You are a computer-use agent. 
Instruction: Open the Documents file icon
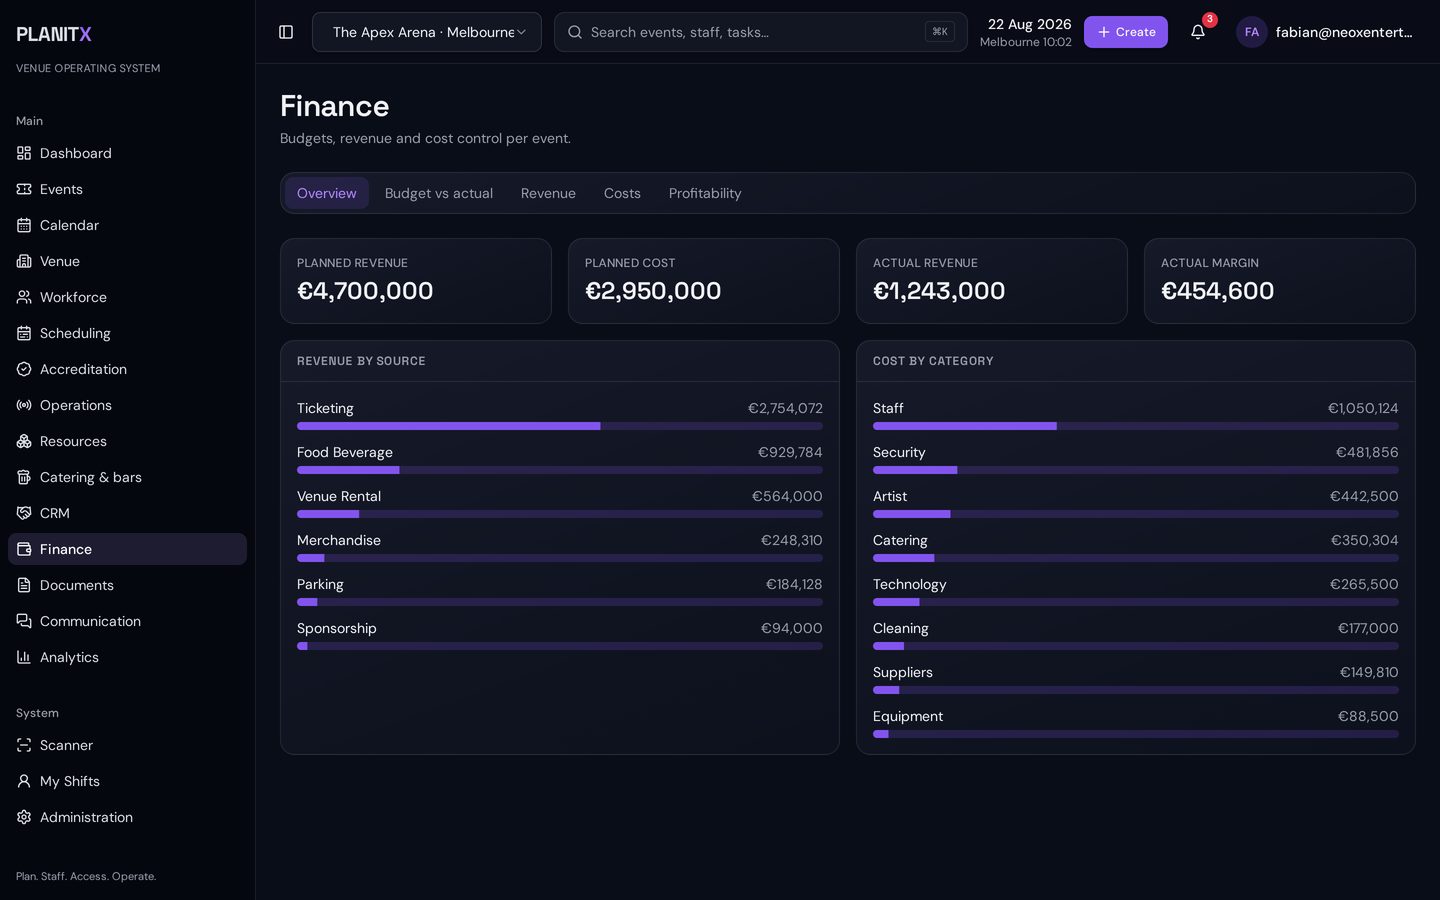point(24,585)
